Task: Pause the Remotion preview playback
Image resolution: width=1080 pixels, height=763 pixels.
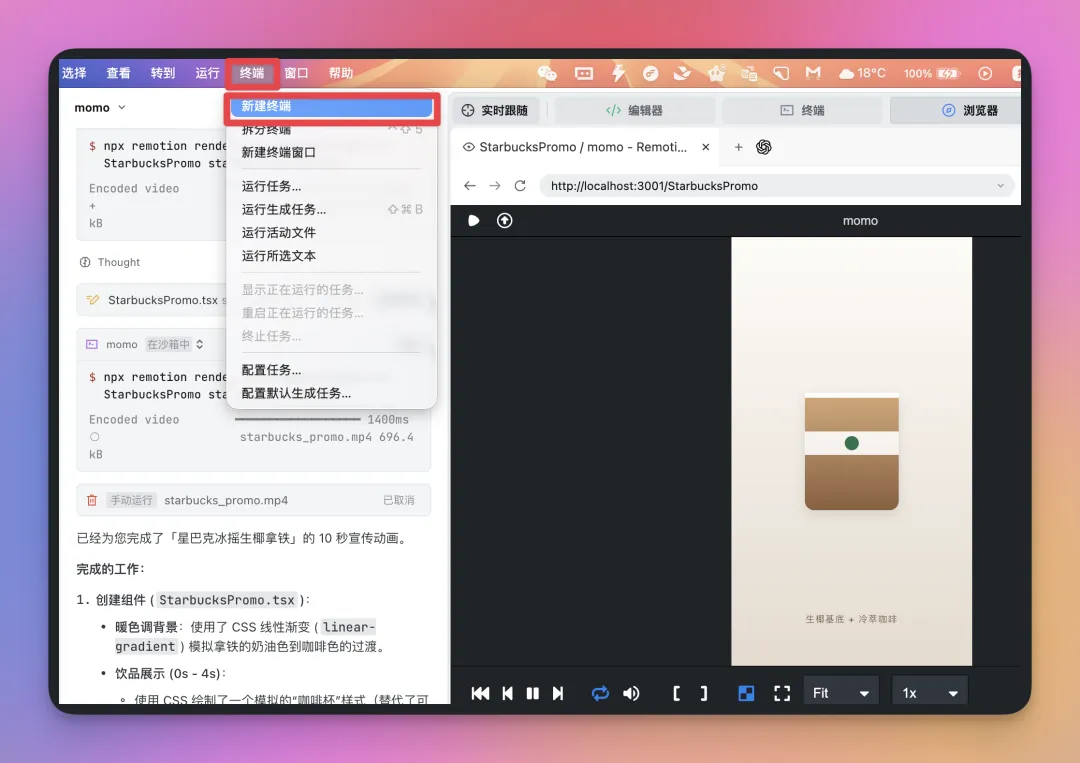Action: 532,693
